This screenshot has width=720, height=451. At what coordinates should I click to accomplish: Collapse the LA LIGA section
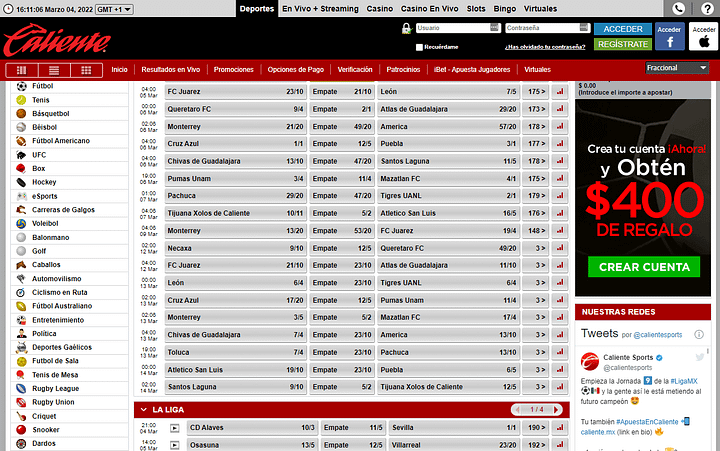click(x=144, y=410)
